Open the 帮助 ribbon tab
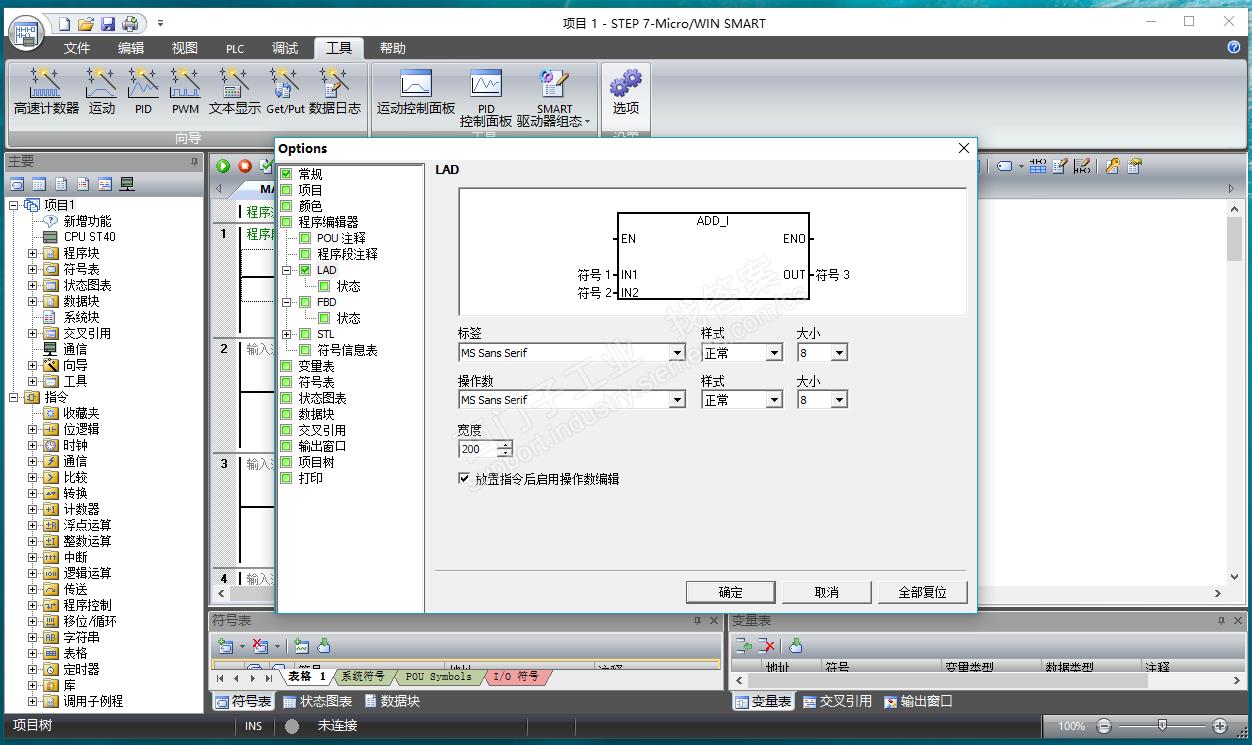Image resolution: width=1252 pixels, height=745 pixels. tap(393, 48)
